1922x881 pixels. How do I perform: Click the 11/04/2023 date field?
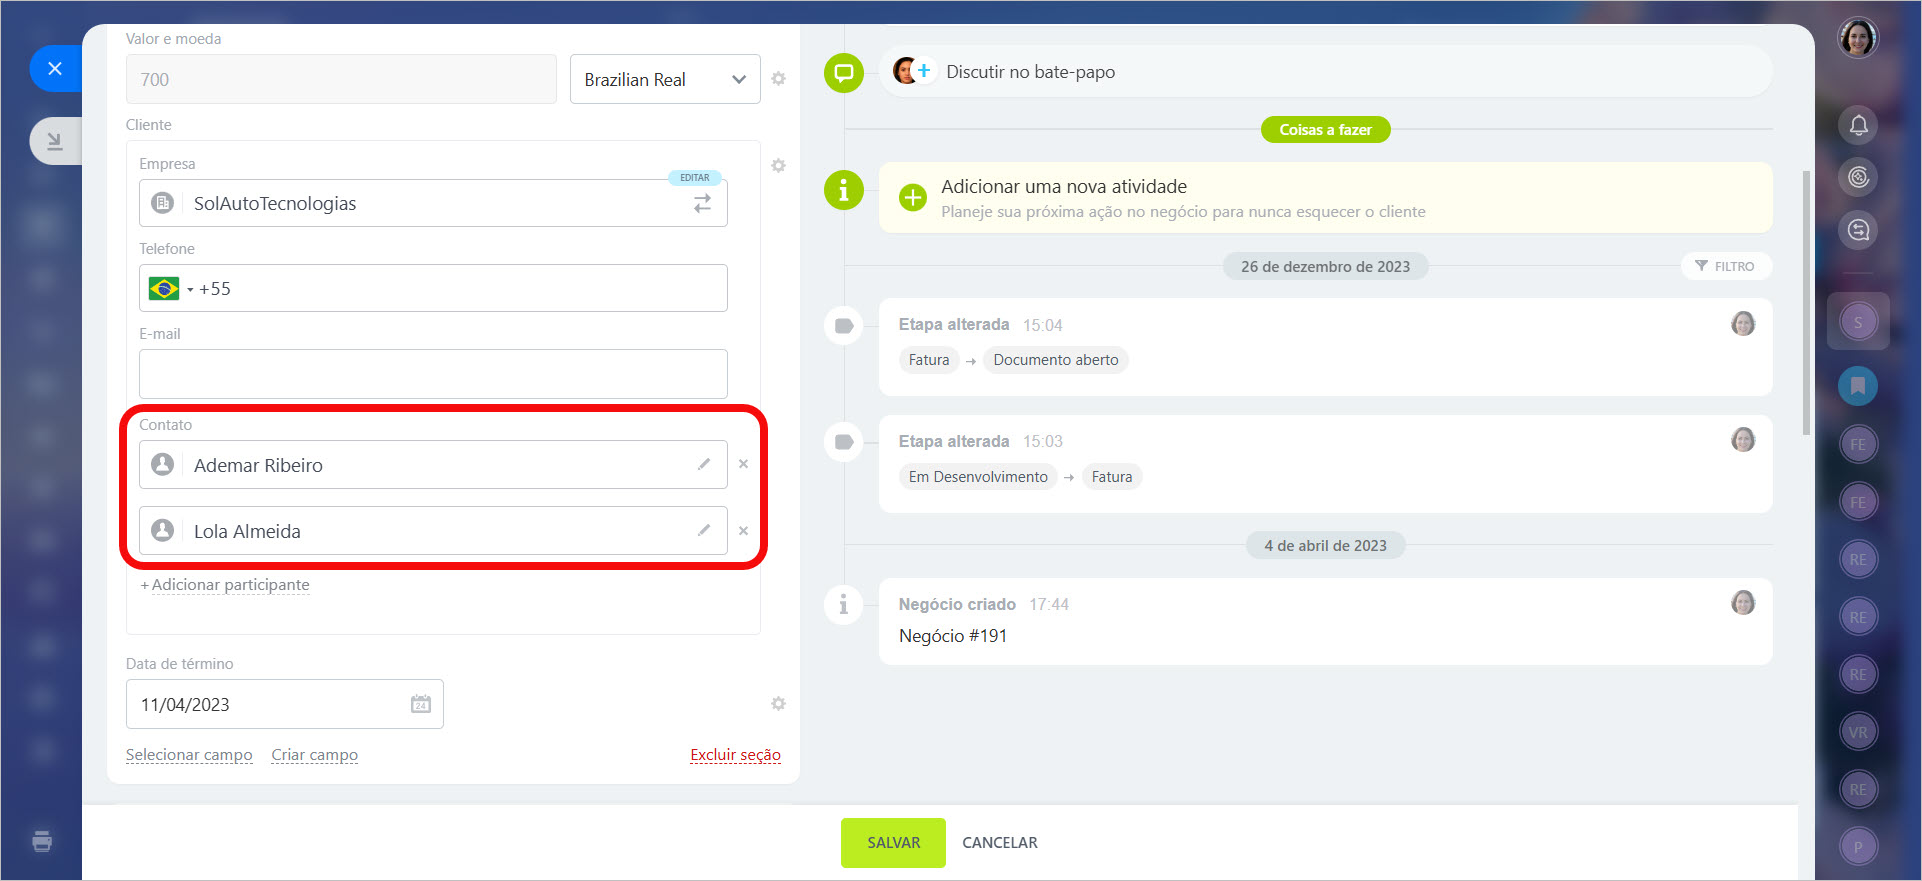point(285,704)
